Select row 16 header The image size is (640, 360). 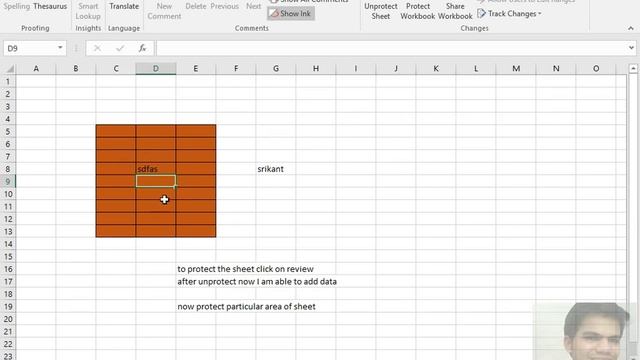click(8, 269)
